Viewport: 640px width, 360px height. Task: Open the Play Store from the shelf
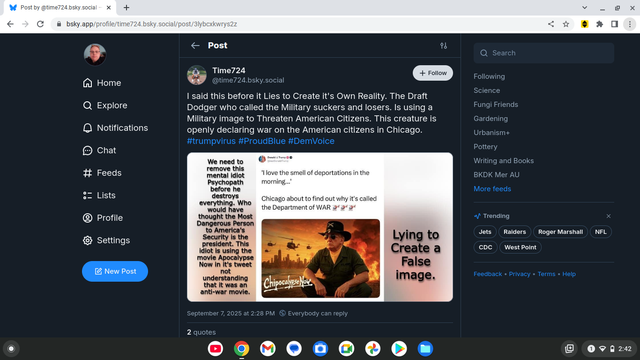tap(399, 349)
